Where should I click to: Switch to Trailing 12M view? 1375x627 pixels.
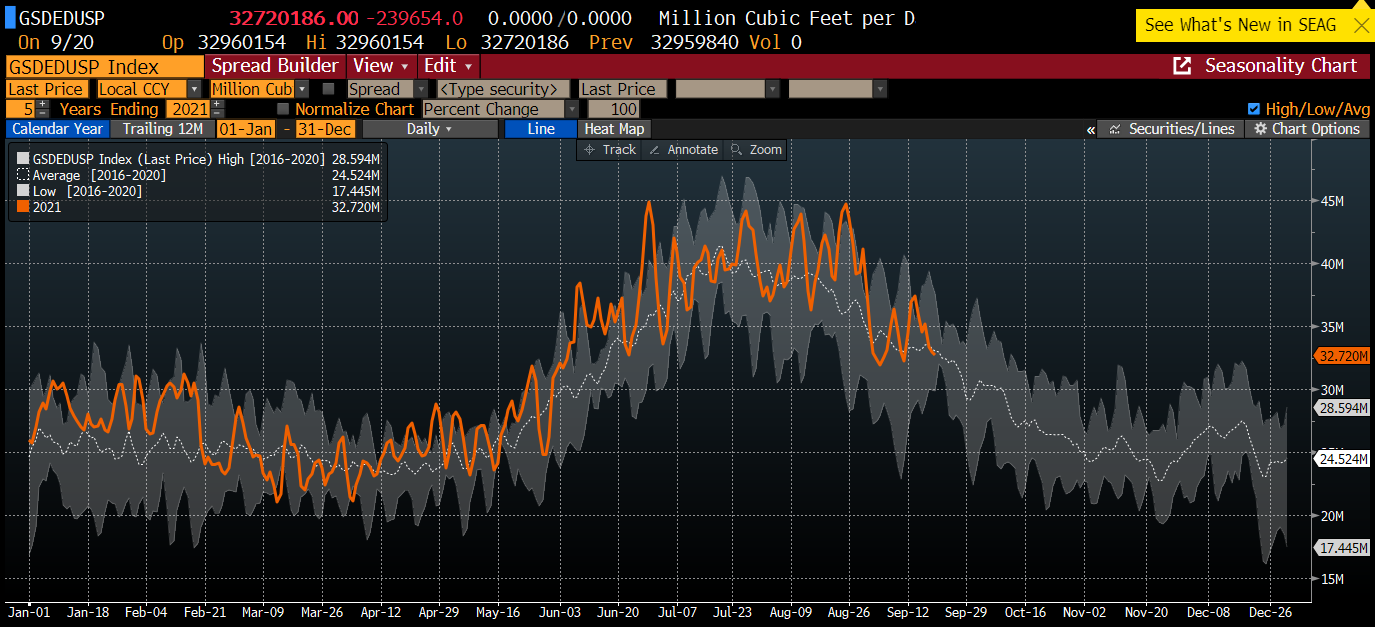162,129
